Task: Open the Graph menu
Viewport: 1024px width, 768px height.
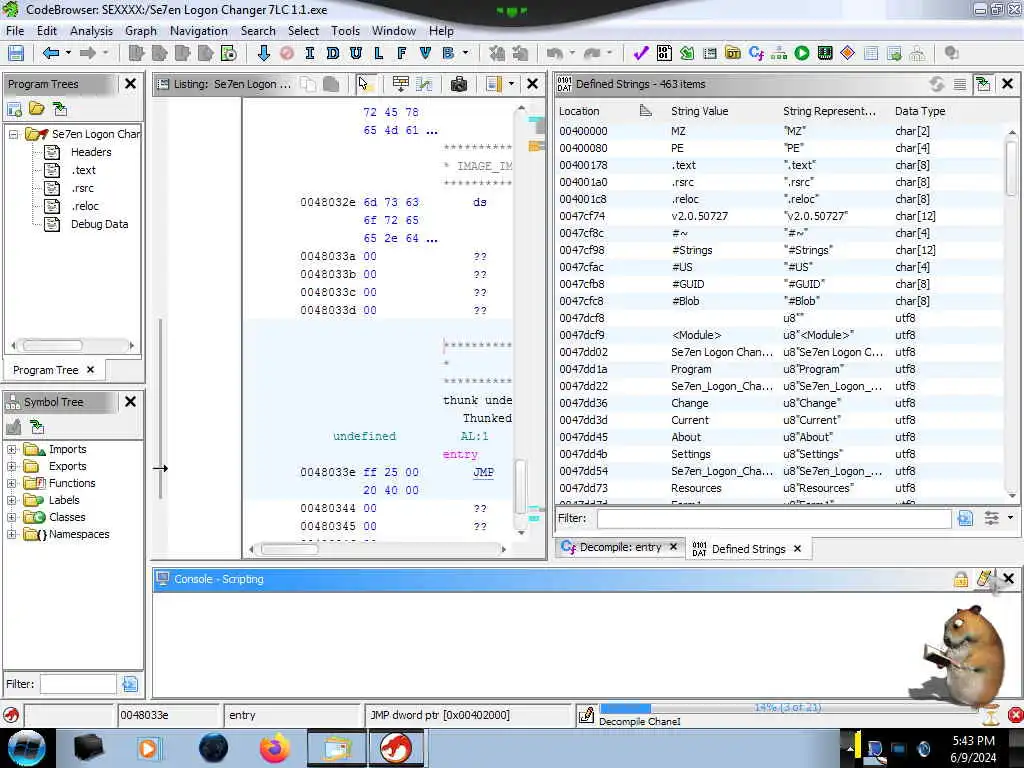Action: [141, 31]
